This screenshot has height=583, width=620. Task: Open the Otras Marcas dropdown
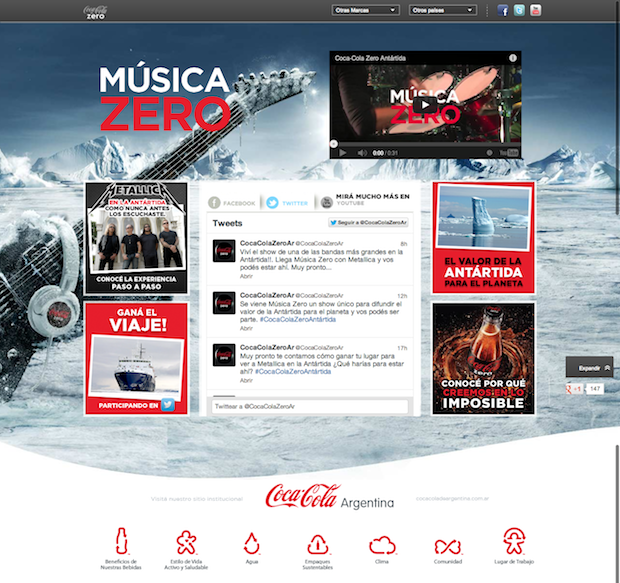pyautogui.click(x=365, y=10)
